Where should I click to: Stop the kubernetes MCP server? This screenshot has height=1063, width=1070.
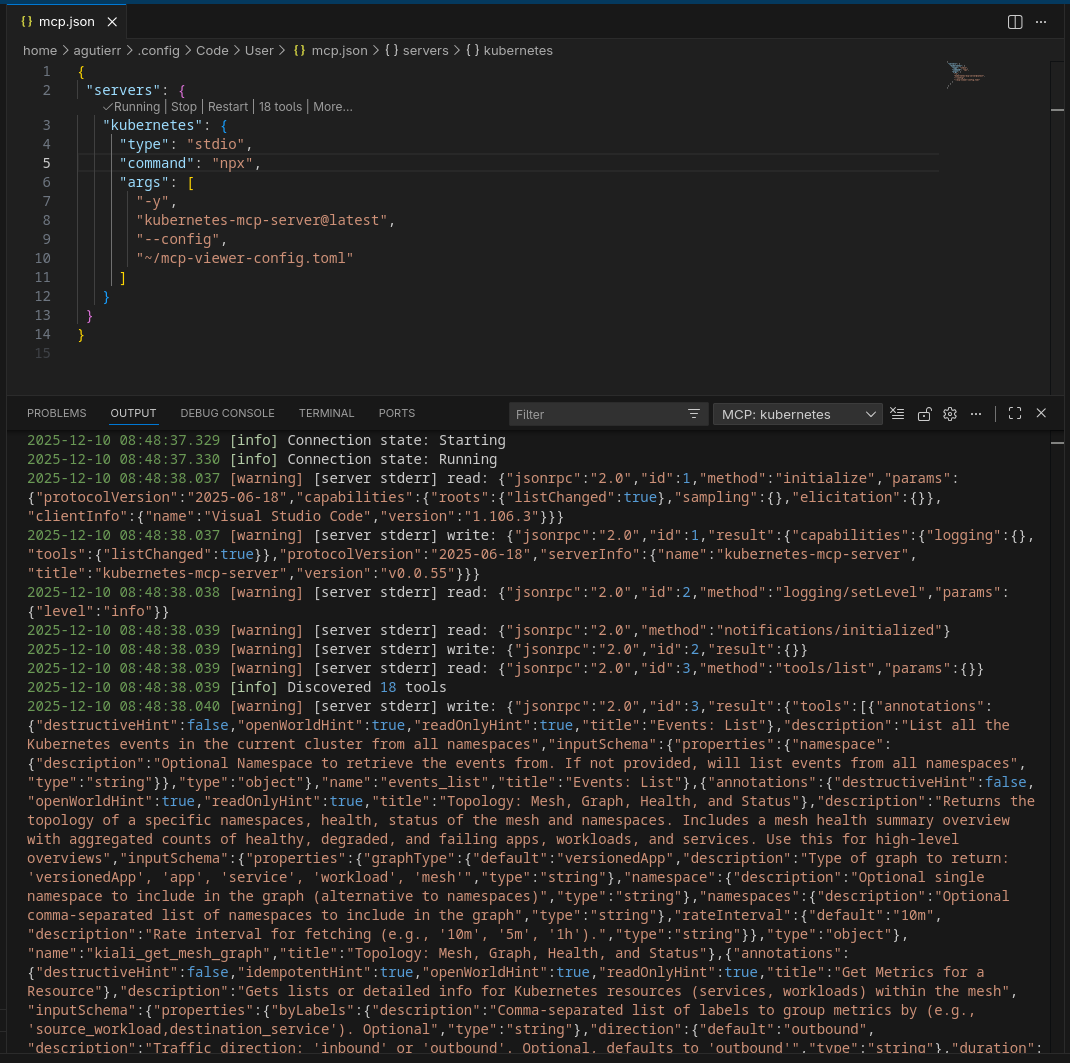184,107
